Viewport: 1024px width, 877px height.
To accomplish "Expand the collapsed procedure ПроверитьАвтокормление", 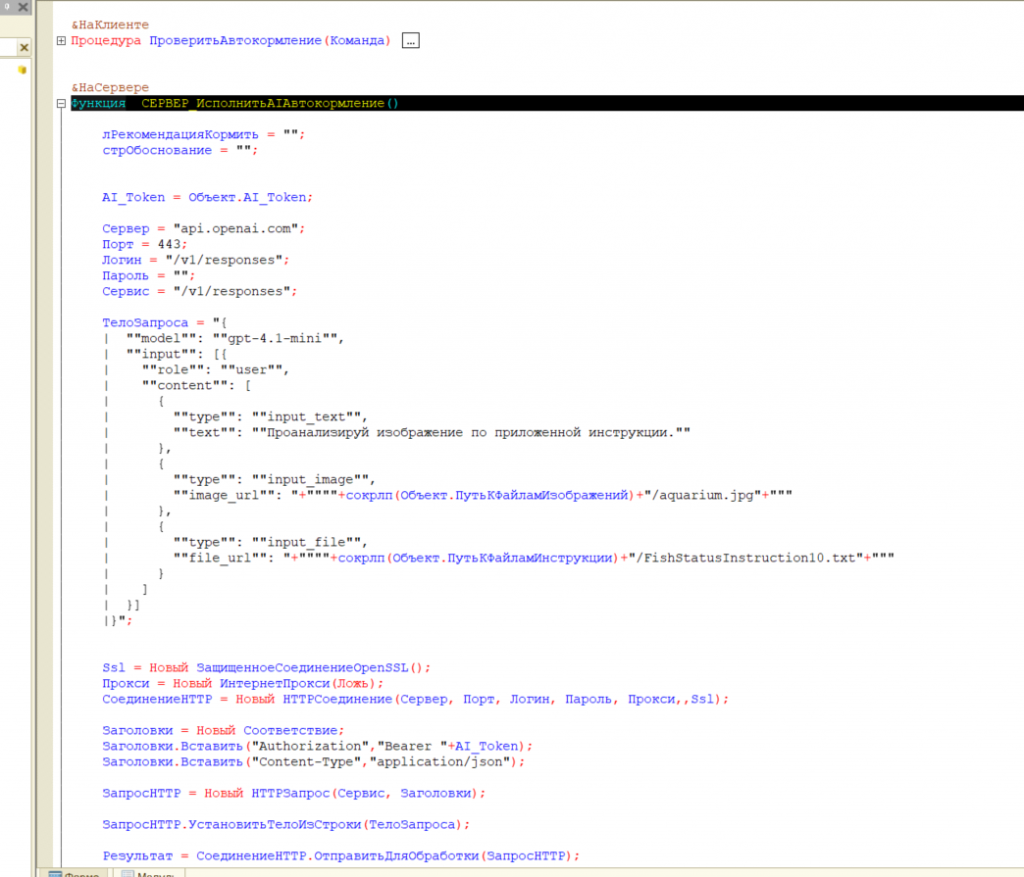I will 61,40.
